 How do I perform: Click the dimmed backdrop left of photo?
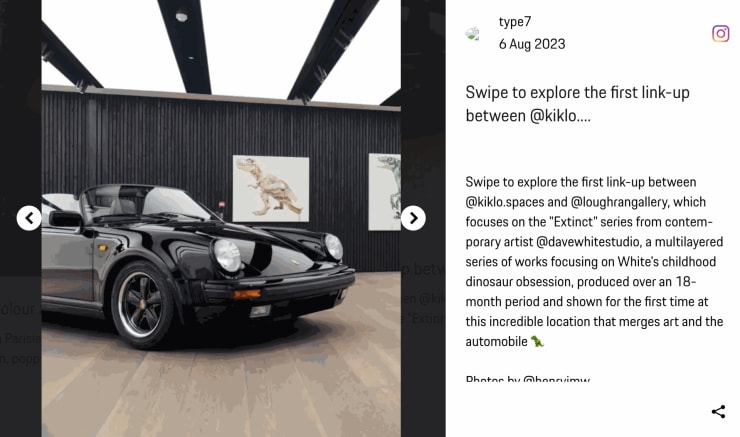20,118
